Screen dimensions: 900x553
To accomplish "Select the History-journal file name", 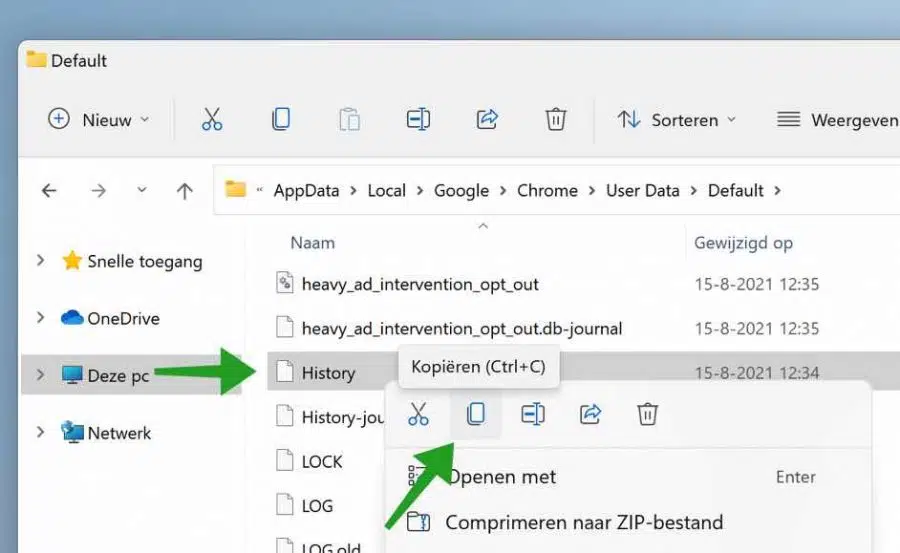I will [x=343, y=417].
